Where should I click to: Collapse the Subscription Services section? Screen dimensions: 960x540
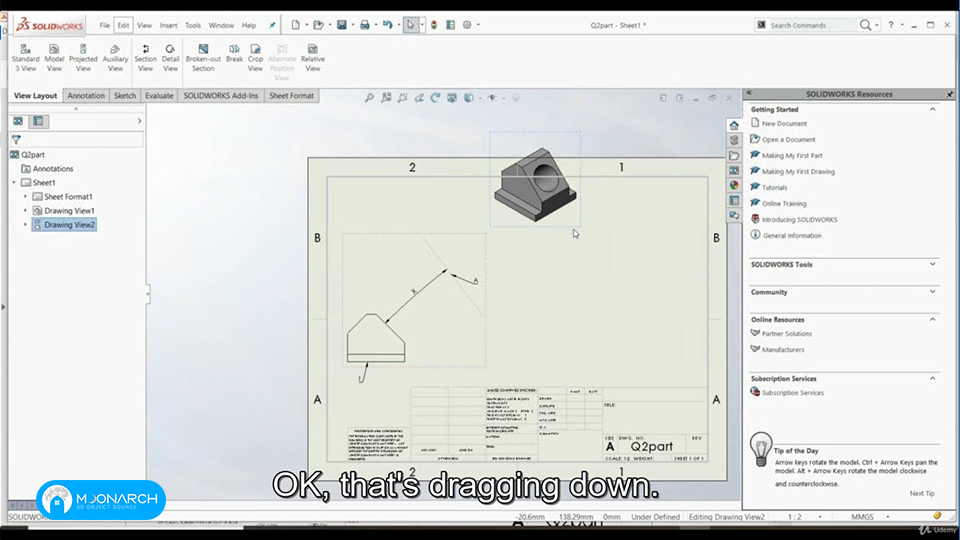click(932, 378)
